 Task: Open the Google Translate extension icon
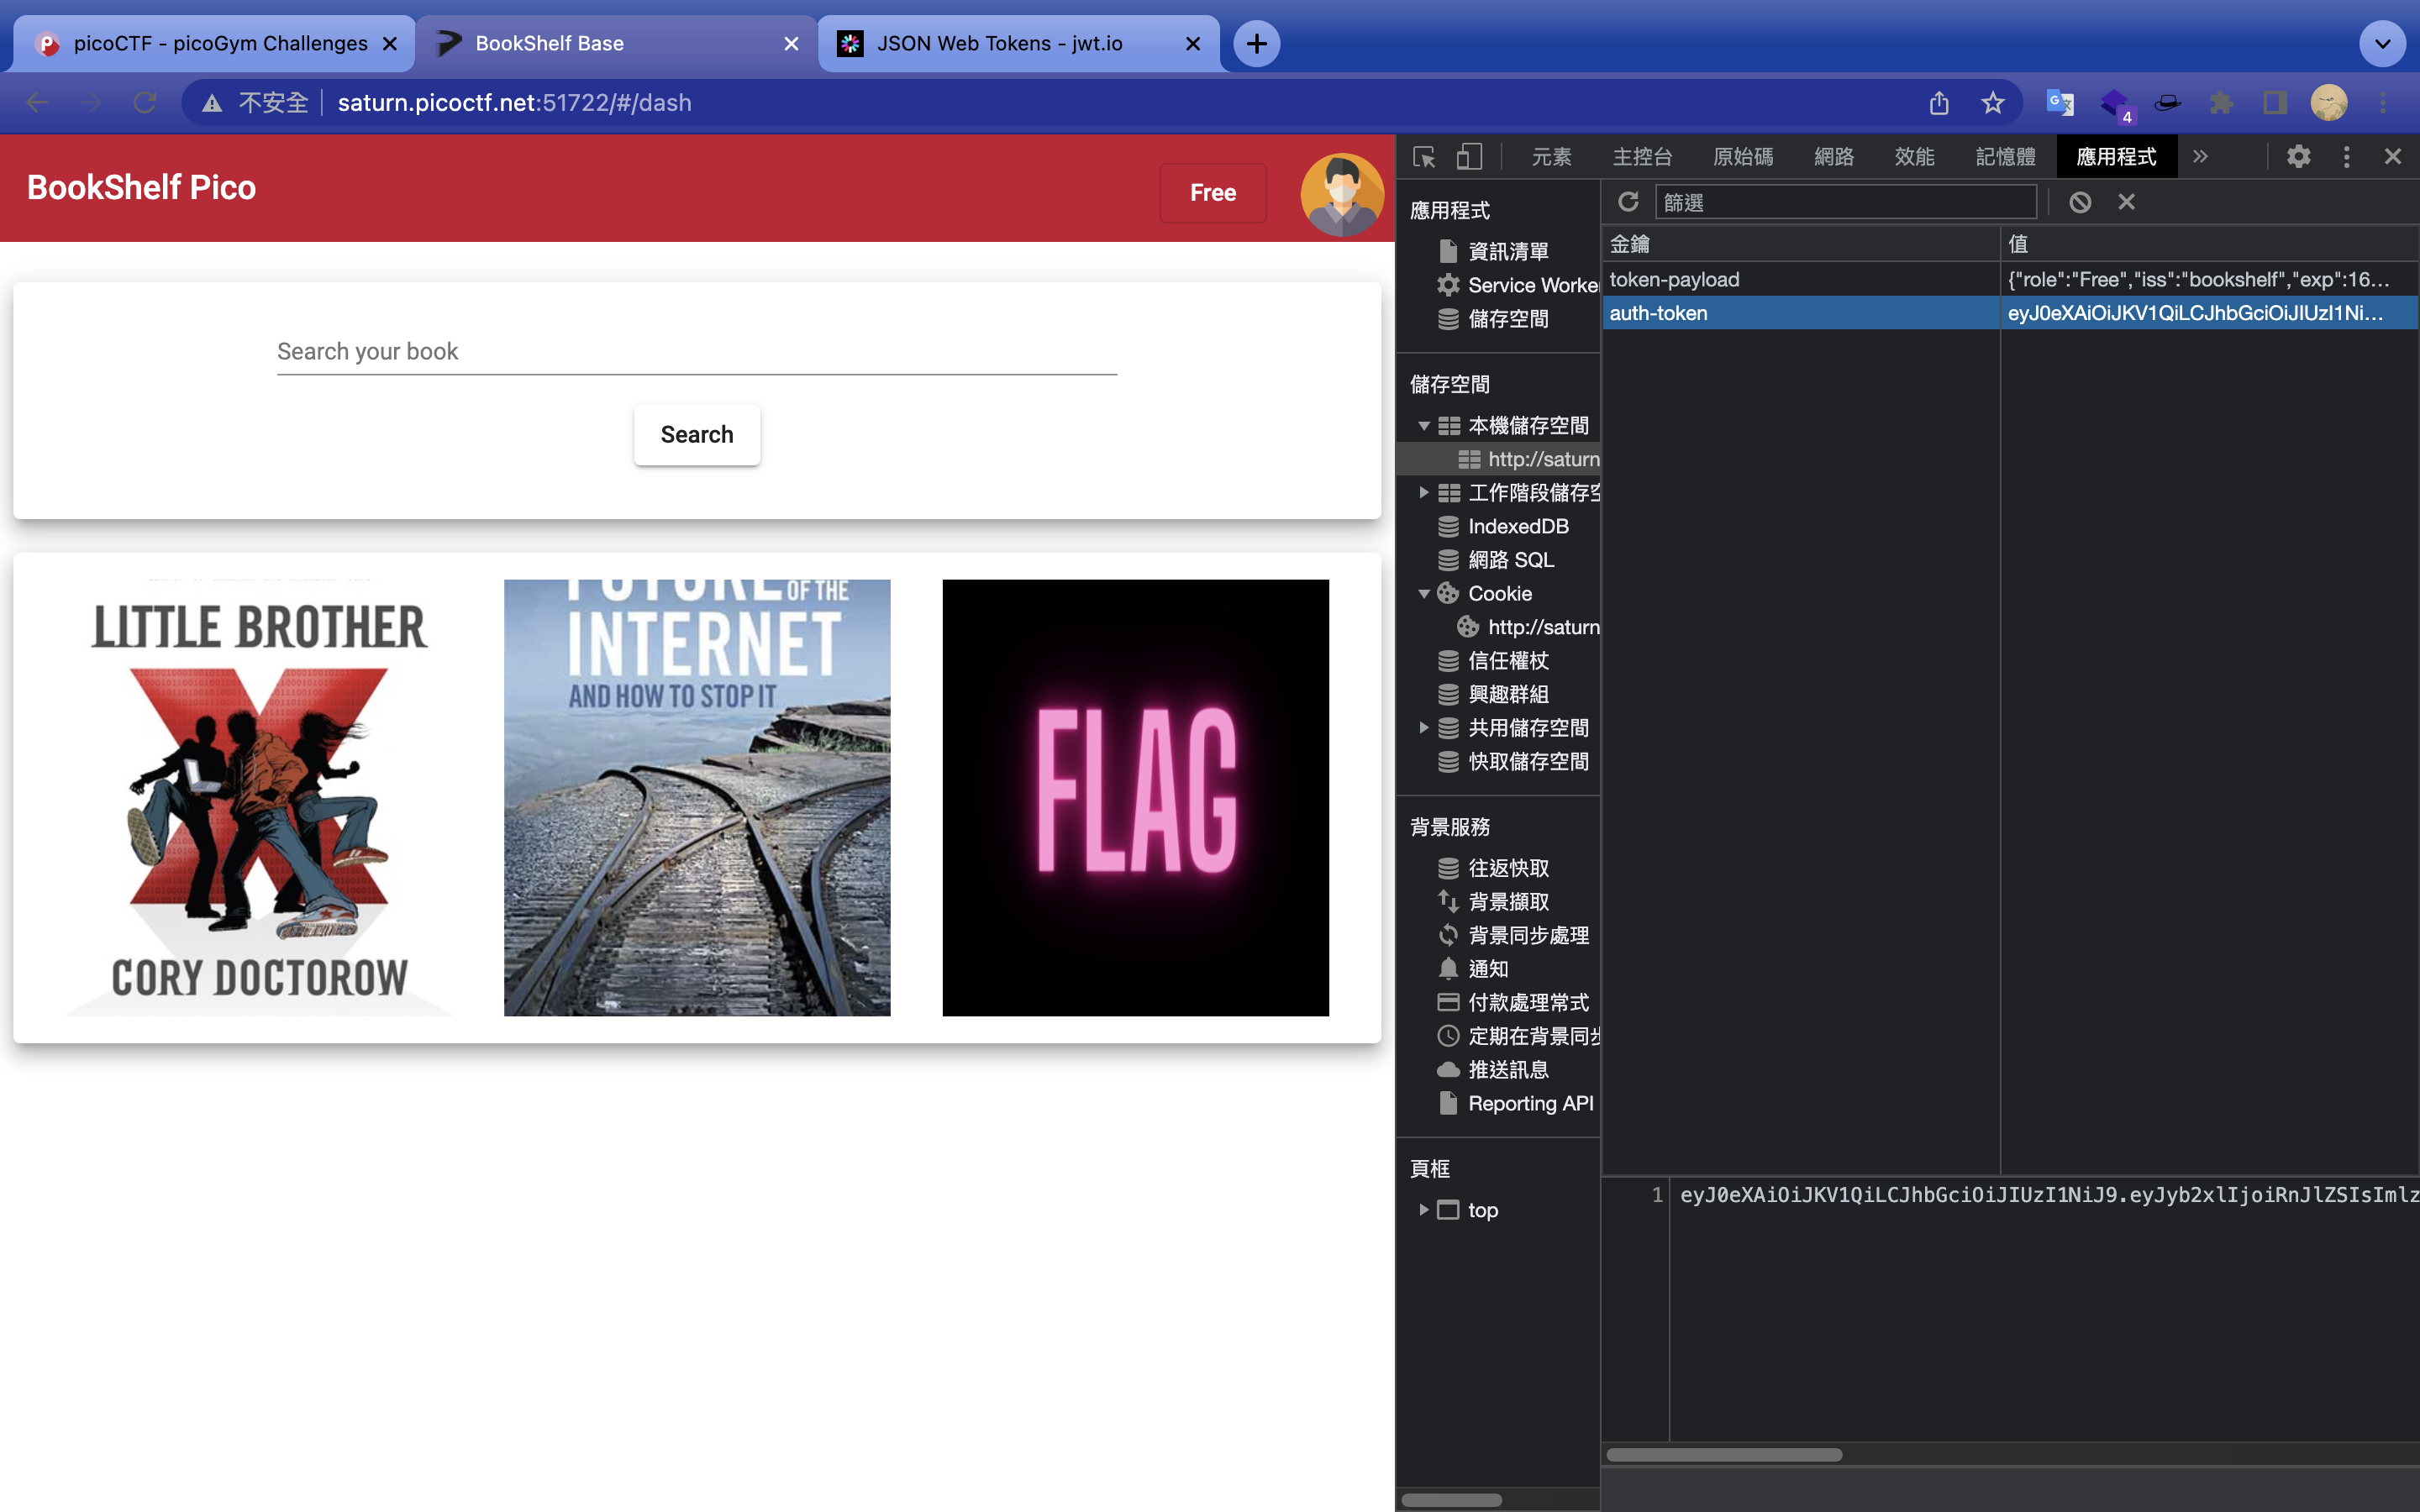click(2060, 103)
